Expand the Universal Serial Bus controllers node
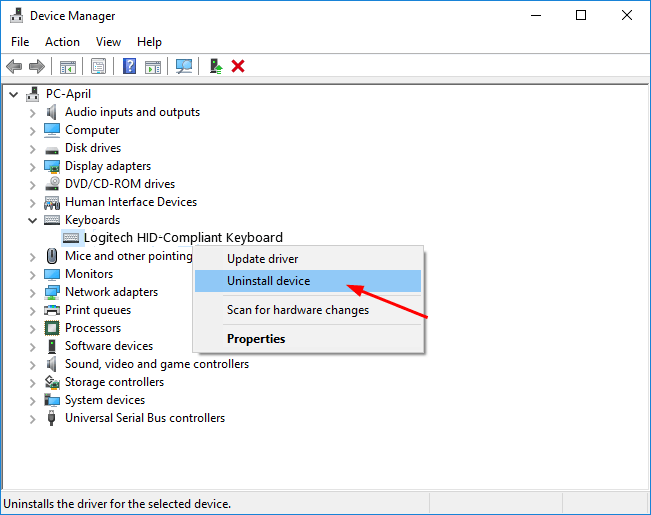Viewport: 651px width, 515px height. [33, 418]
